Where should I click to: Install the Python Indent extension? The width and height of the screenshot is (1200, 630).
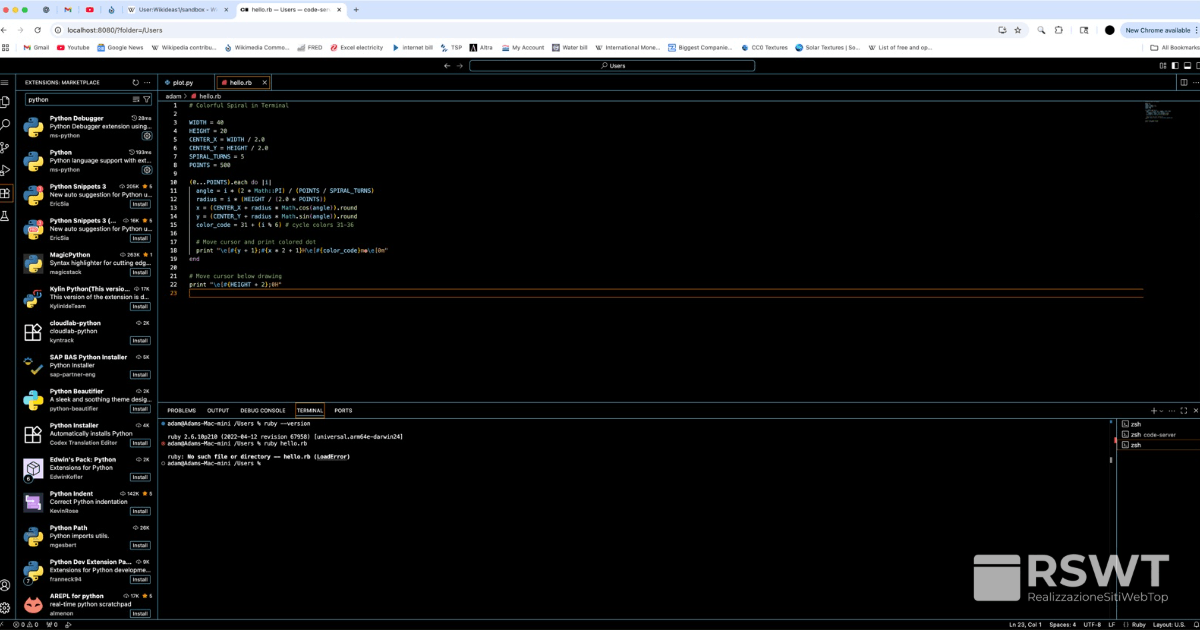140,511
